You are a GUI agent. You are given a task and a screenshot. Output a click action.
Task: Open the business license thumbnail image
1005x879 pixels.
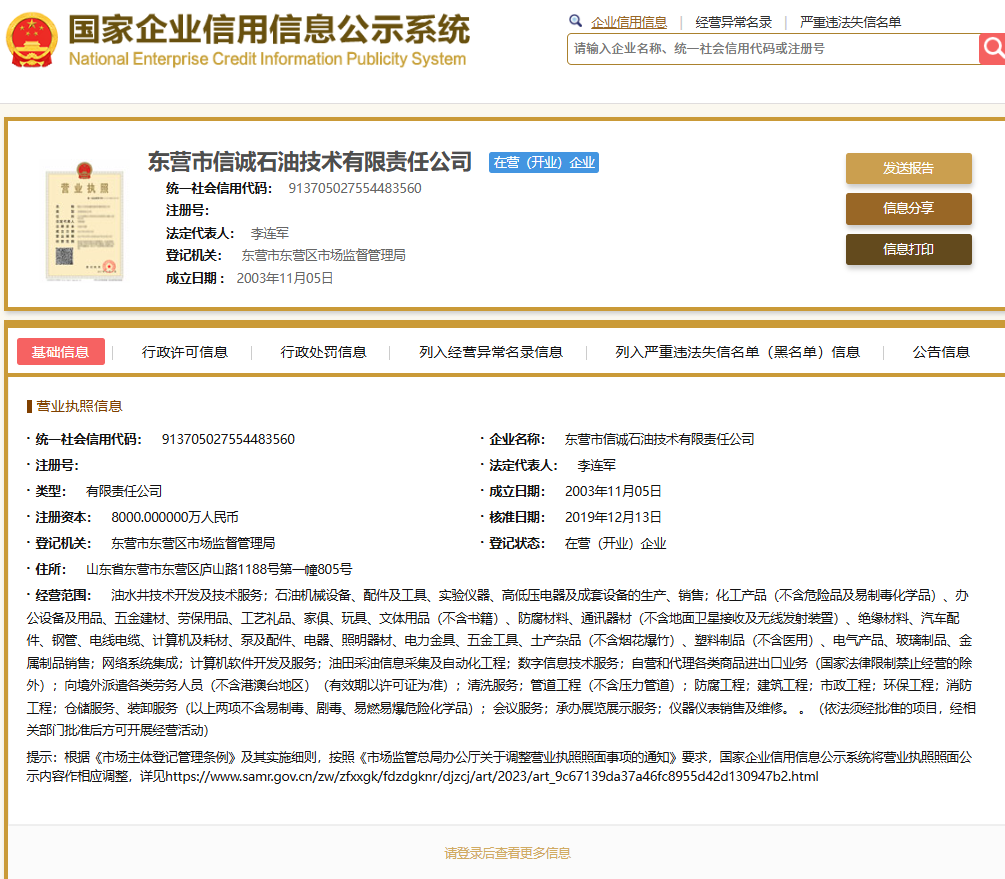[84, 221]
